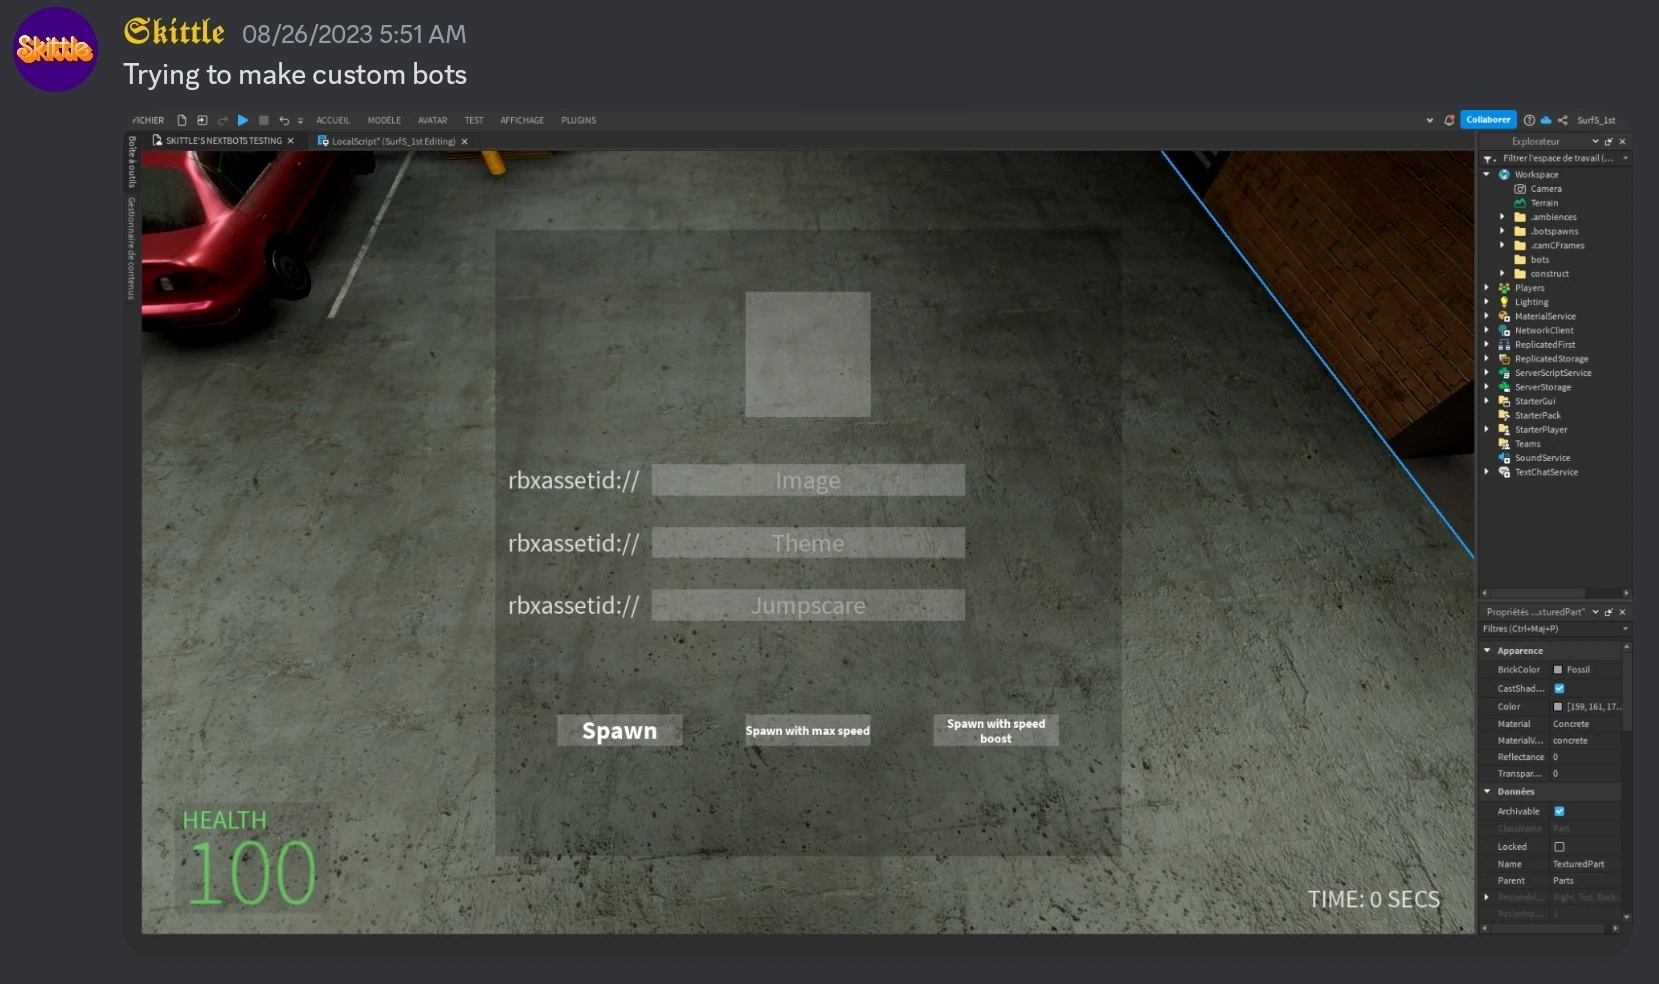Click the open place icon beside new file
This screenshot has width=1659, height=984.
pos(202,120)
